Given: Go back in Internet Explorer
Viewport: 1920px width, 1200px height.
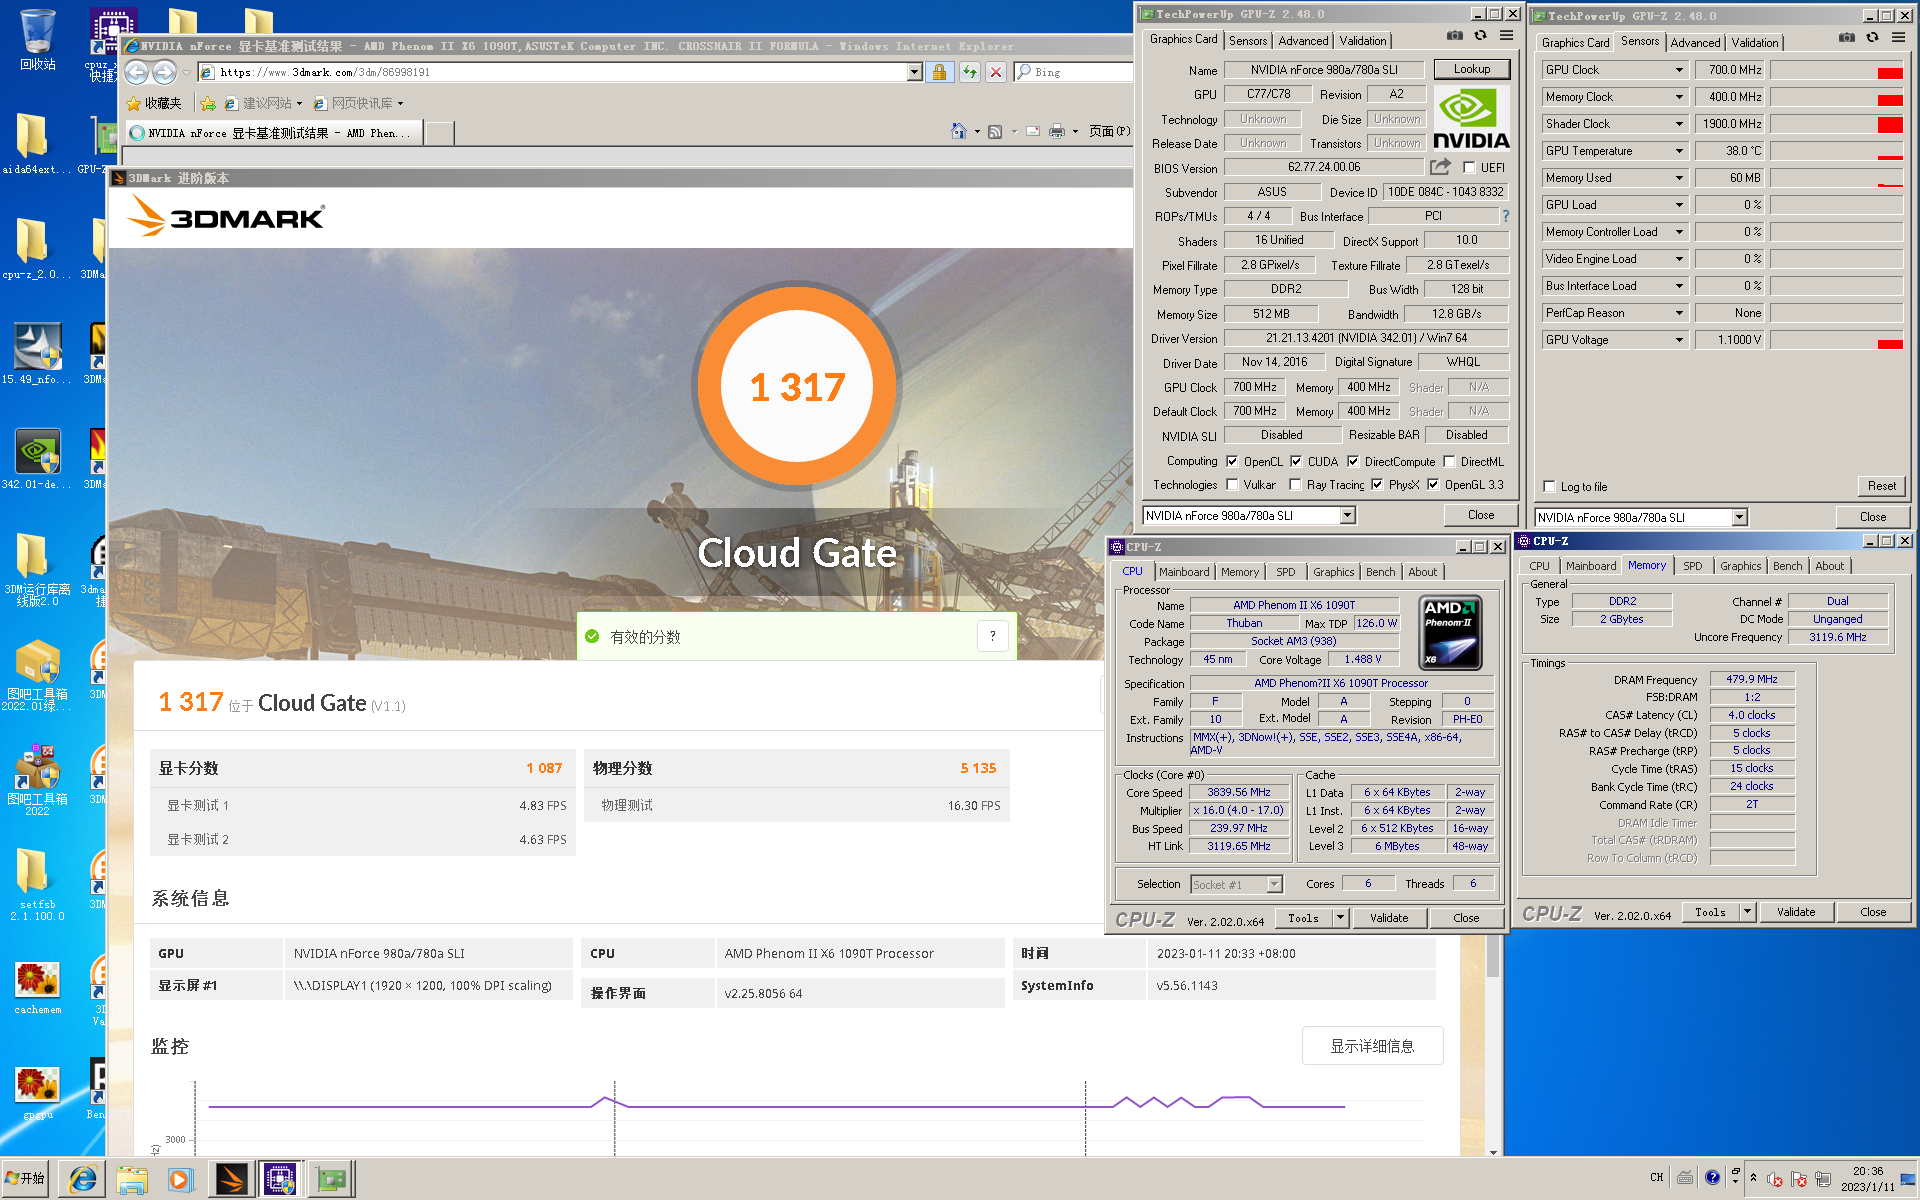Looking at the screenshot, I should pyautogui.click(x=137, y=72).
